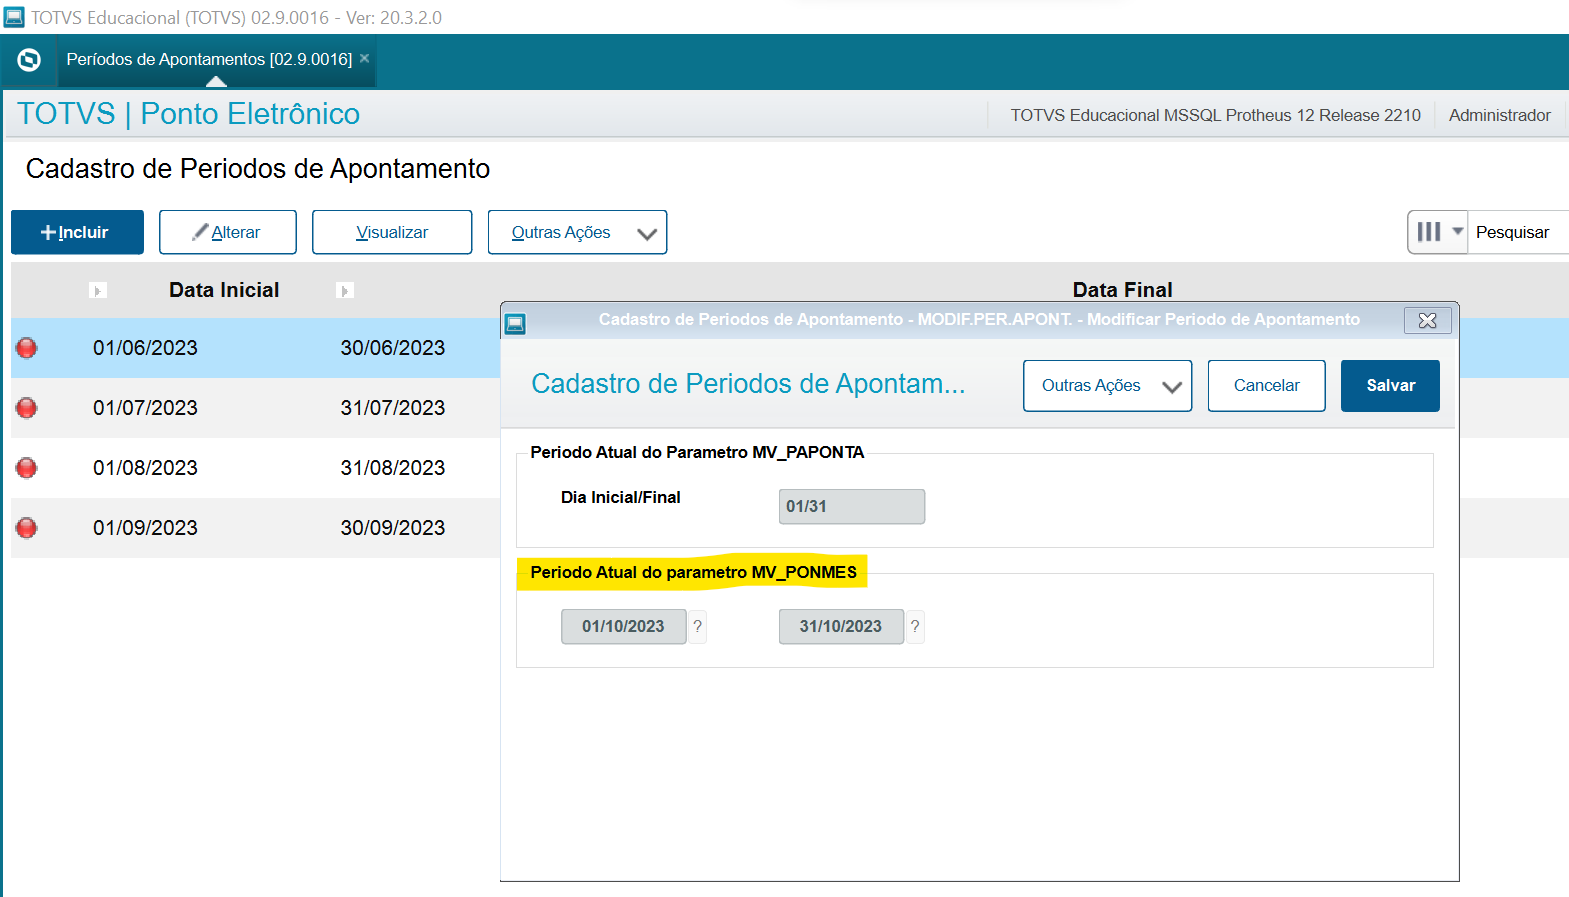Screen dimensions: 1569x897
Task: Click the red status dot of the 01/09/2023 row
Action: pos(27,528)
